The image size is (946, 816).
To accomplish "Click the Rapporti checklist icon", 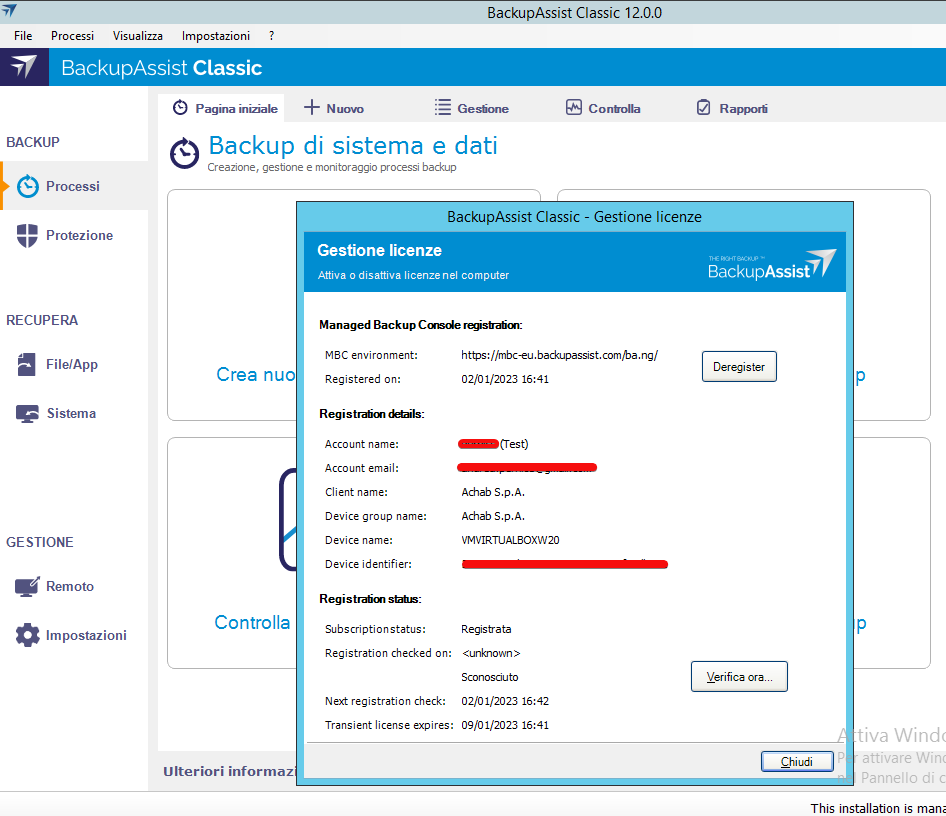I will pos(703,108).
